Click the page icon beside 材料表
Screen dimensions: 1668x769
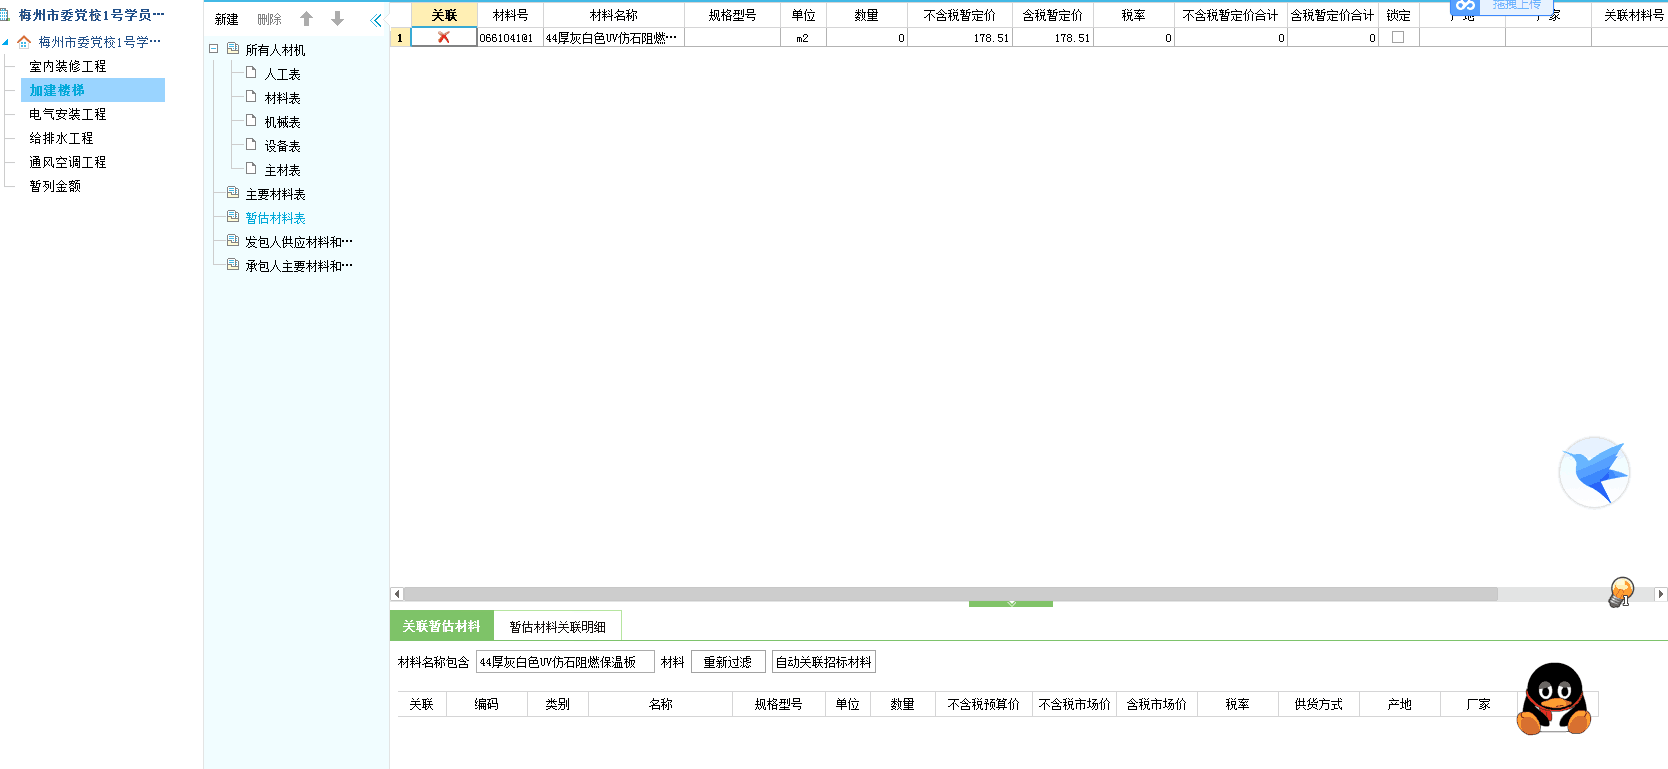251,97
